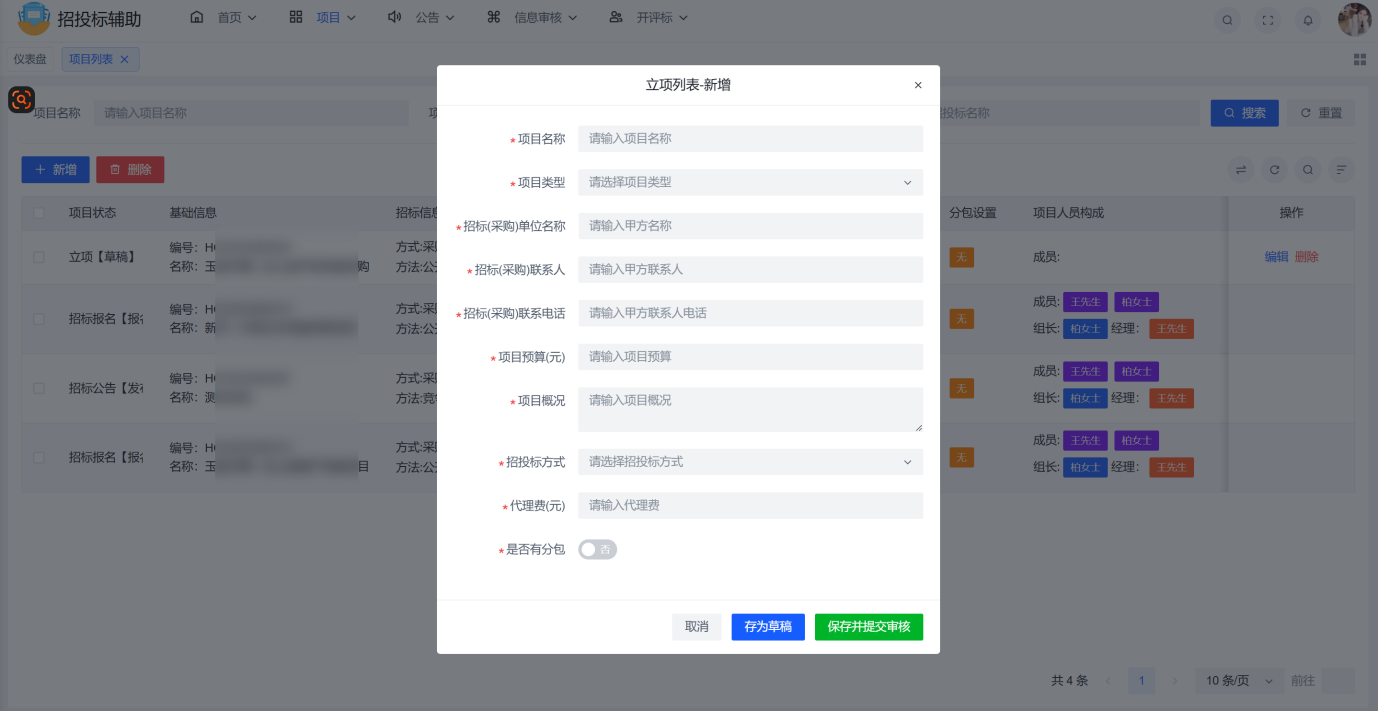Click the 存为草稿 button

point(767,627)
